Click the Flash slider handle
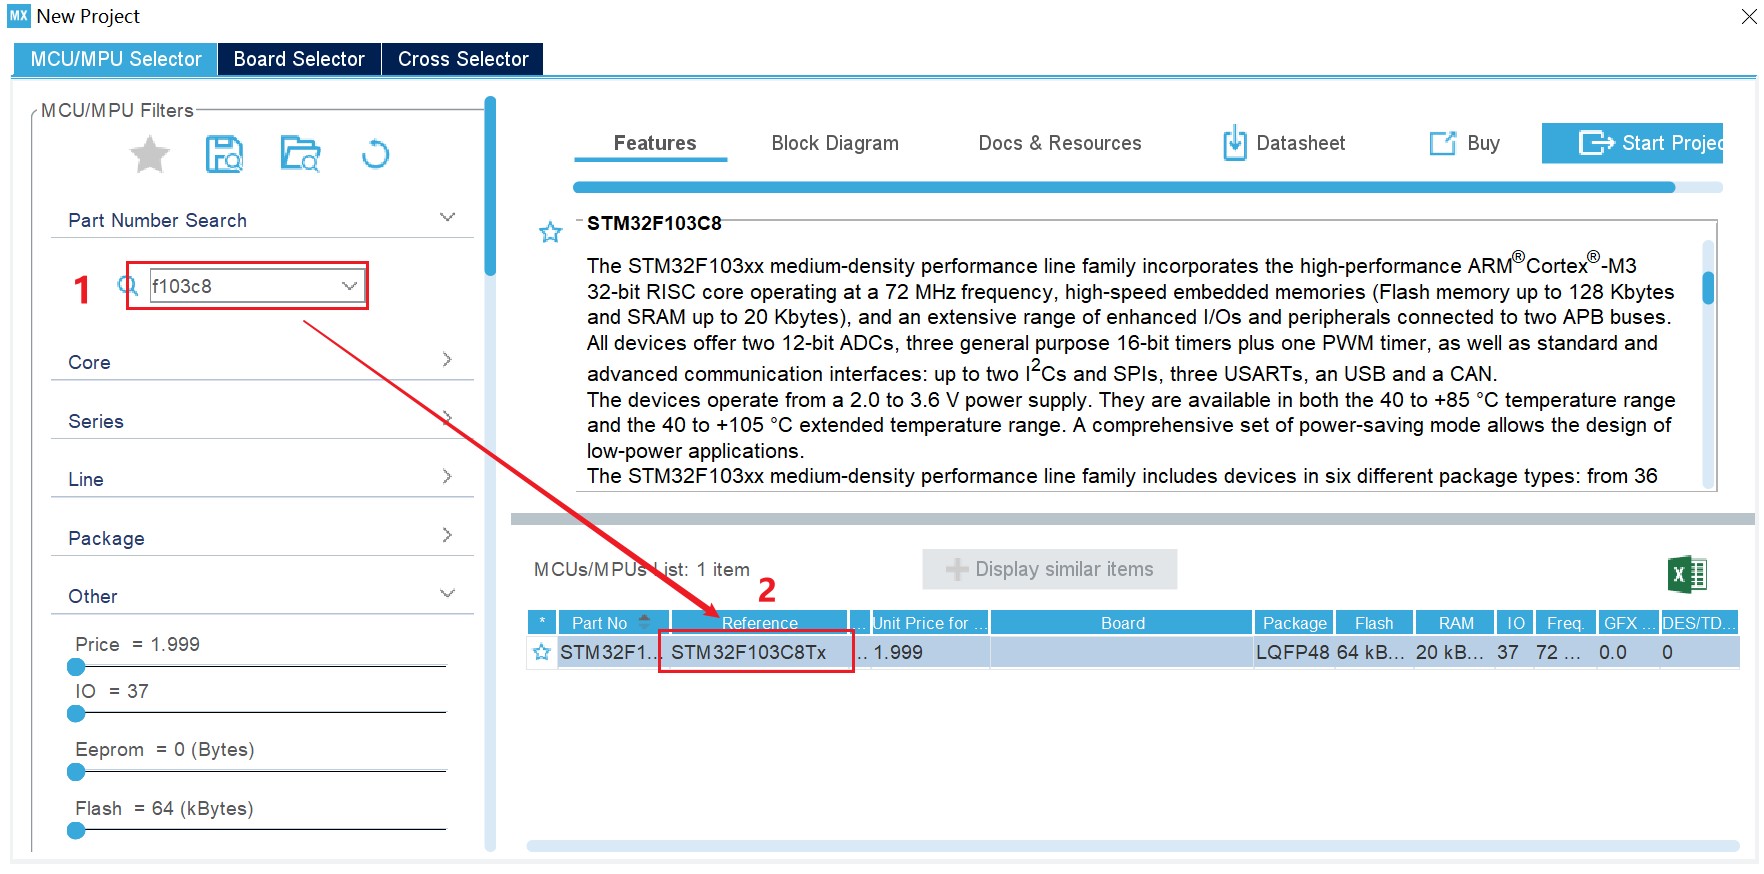The width and height of the screenshot is (1764, 874). tap(76, 830)
